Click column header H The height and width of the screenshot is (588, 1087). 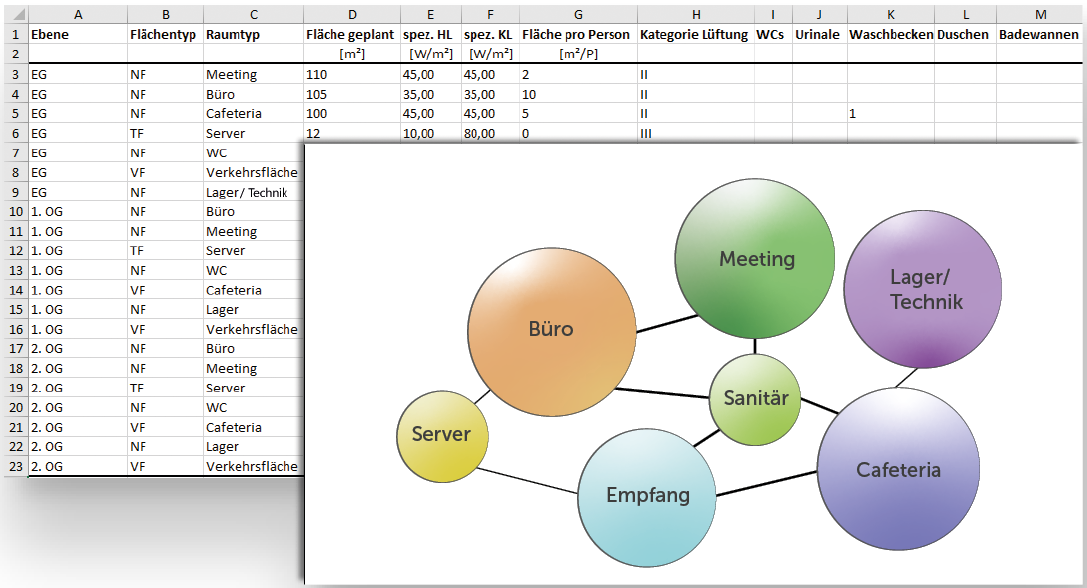click(695, 13)
